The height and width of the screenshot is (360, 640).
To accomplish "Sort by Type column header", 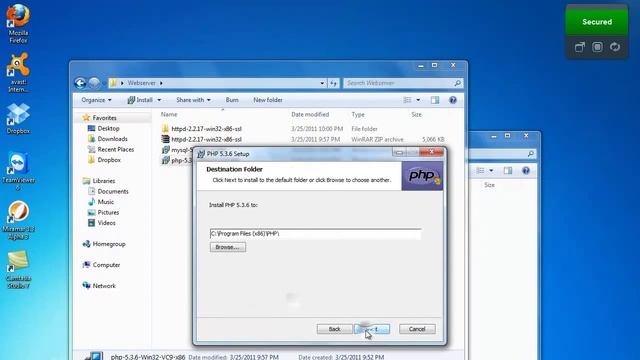I will 358,115.
